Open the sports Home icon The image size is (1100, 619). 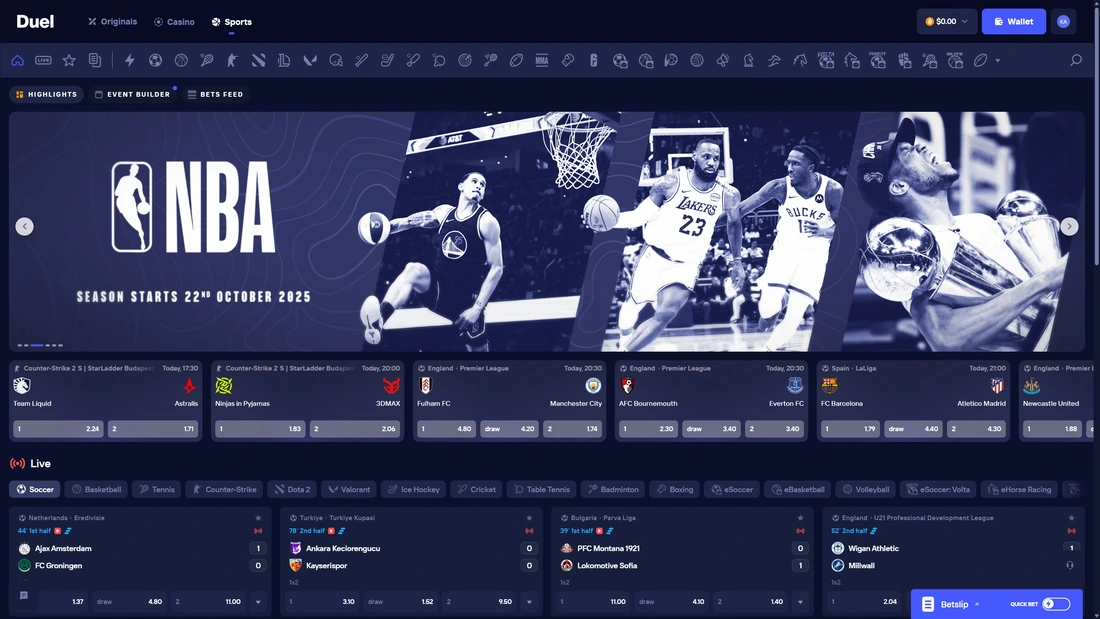(18, 60)
